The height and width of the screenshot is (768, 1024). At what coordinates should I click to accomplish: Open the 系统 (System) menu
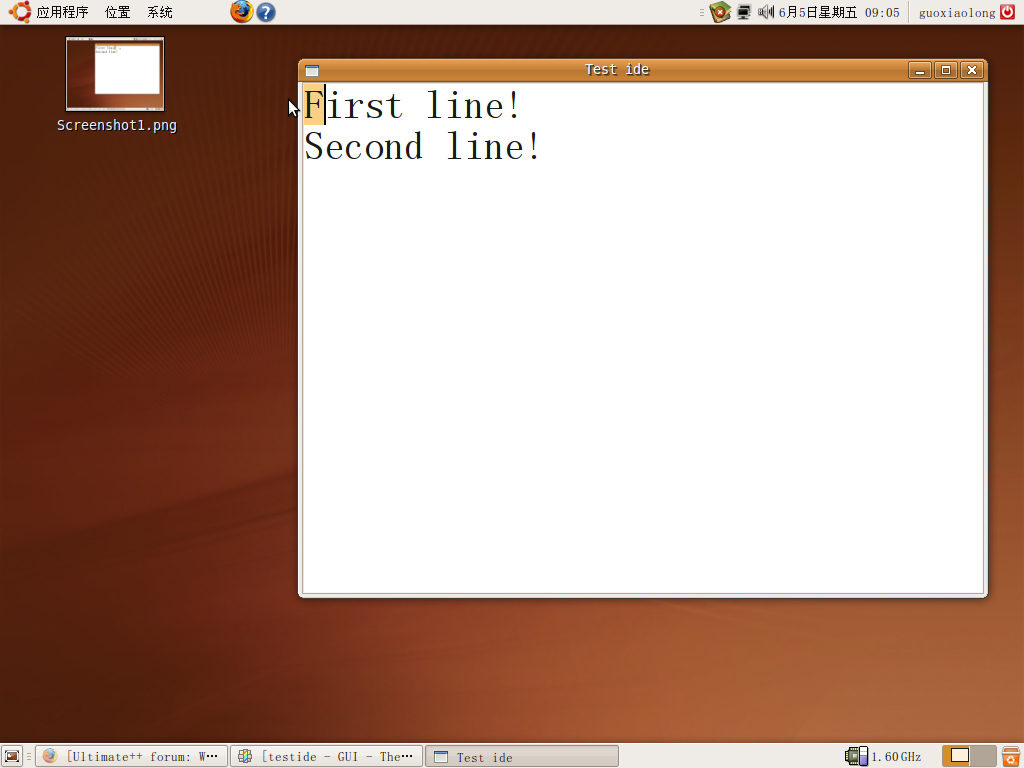[x=160, y=12]
